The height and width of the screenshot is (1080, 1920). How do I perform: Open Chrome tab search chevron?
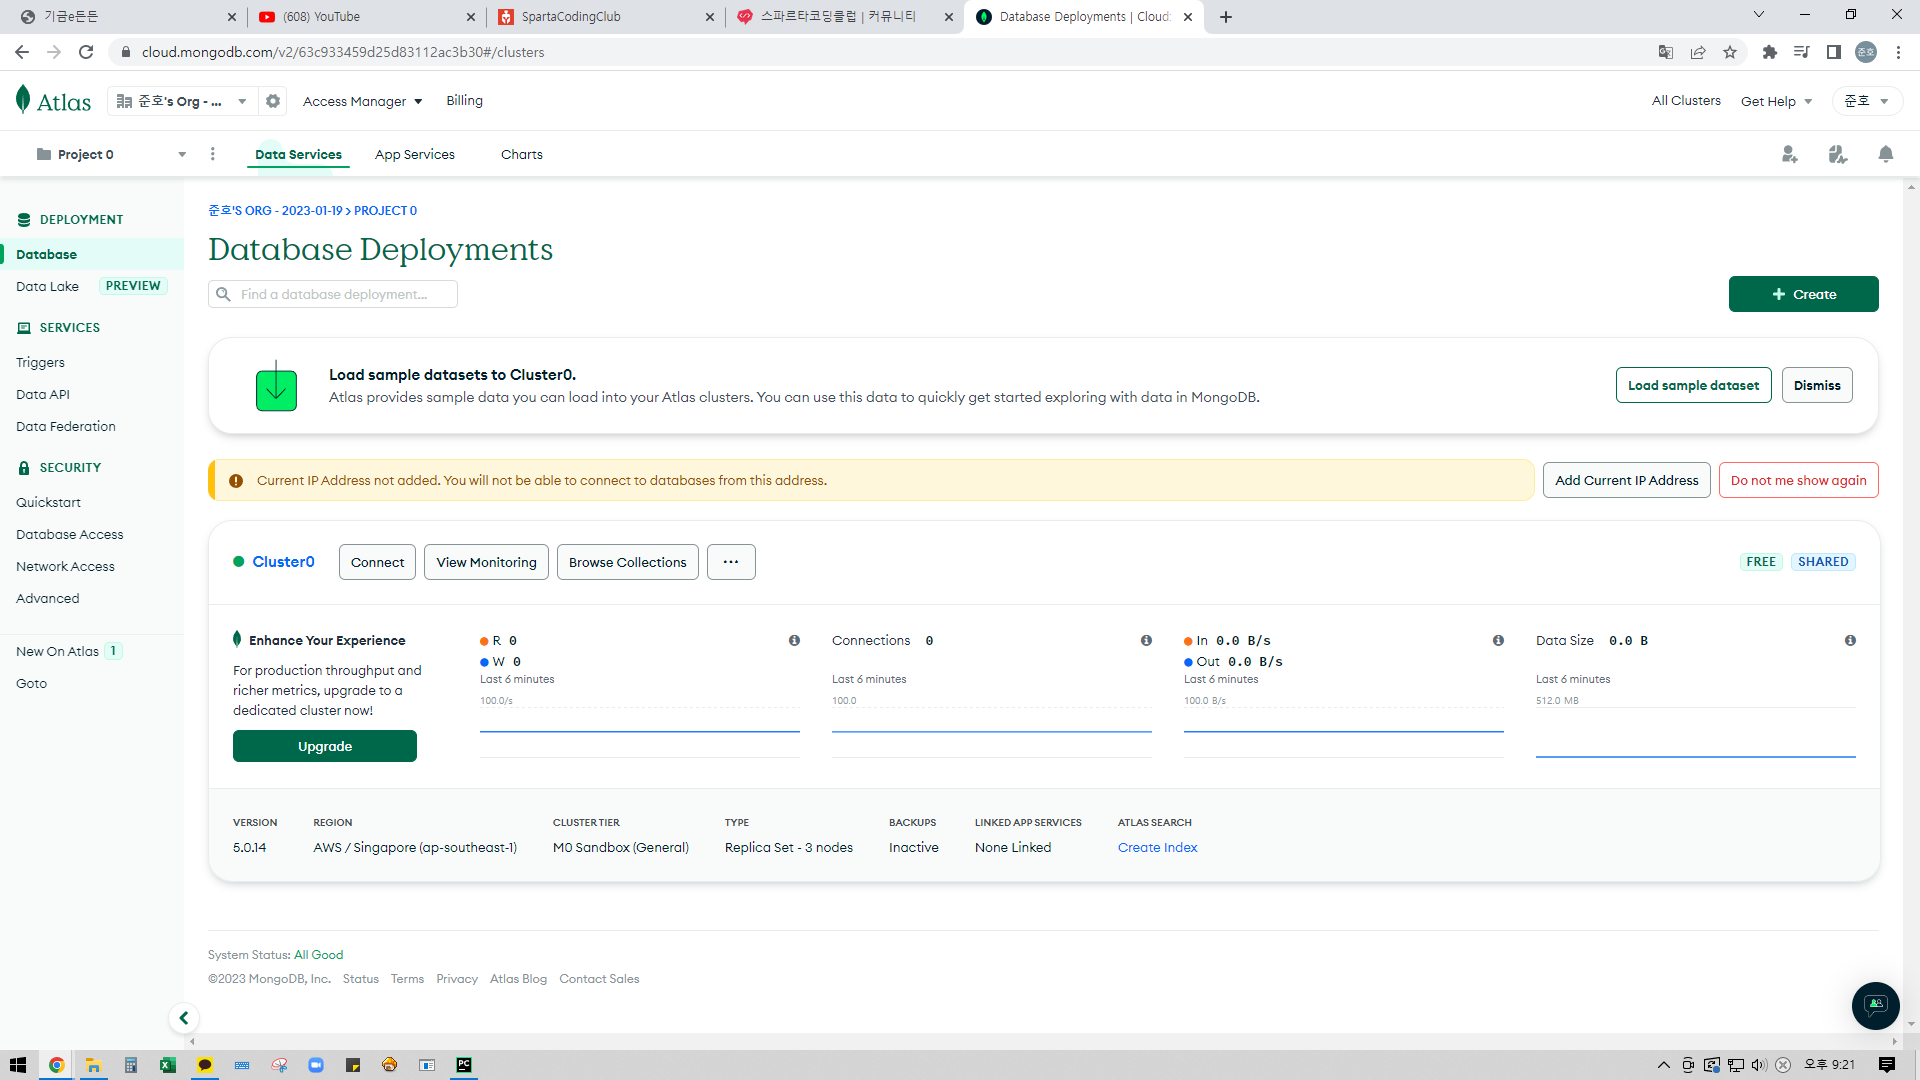[x=1759, y=15]
